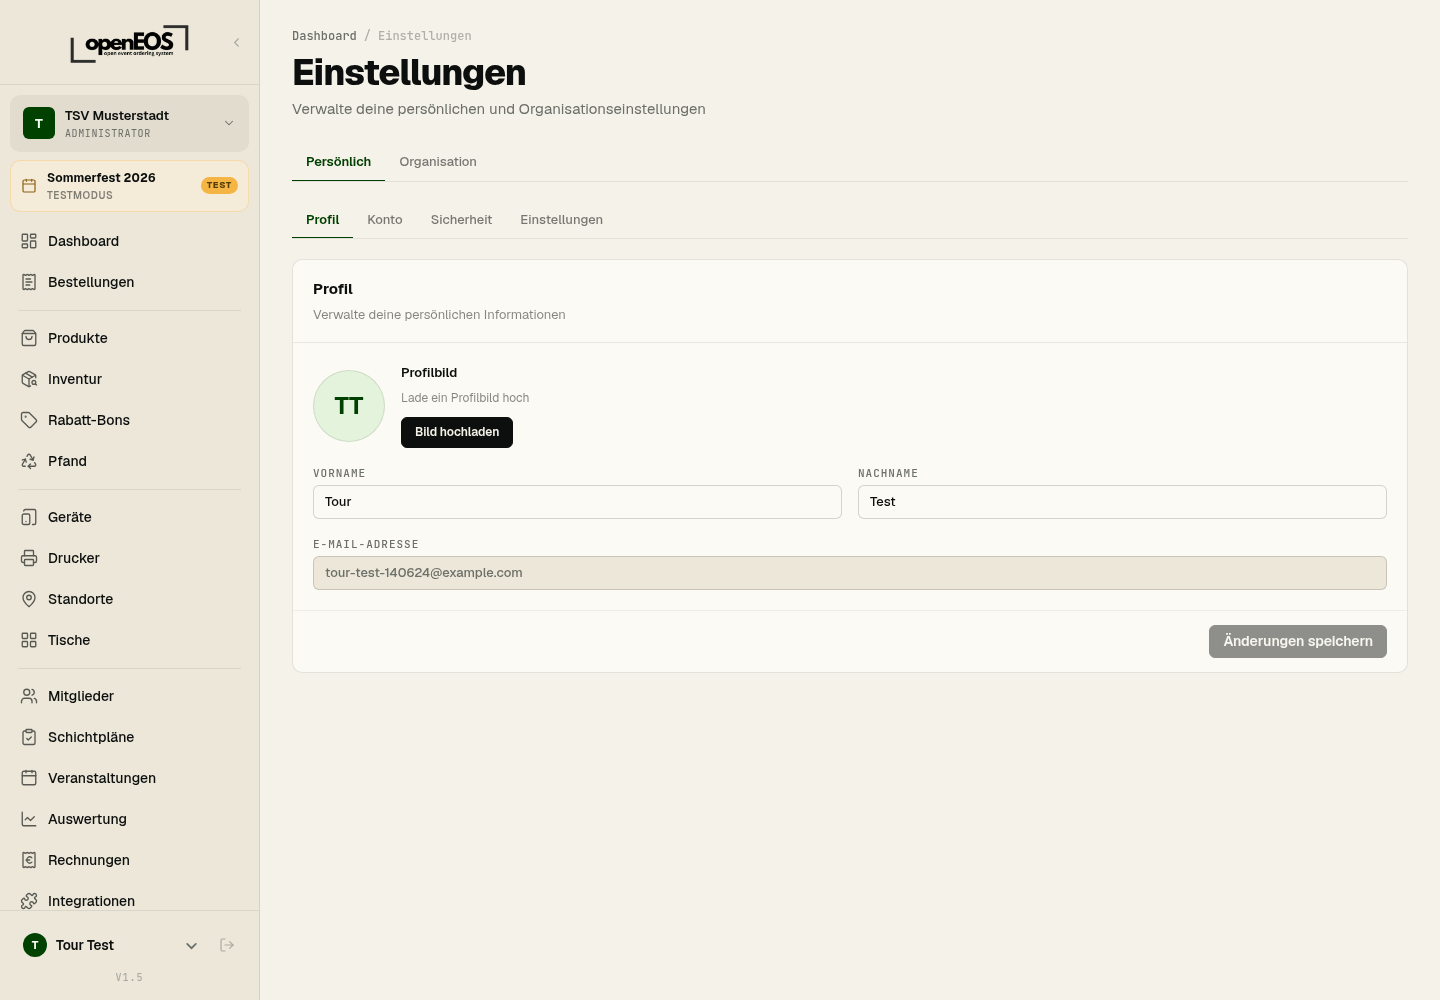Click the Inventur package icon
This screenshot has width=1440, height=1000.
[29, 379]
